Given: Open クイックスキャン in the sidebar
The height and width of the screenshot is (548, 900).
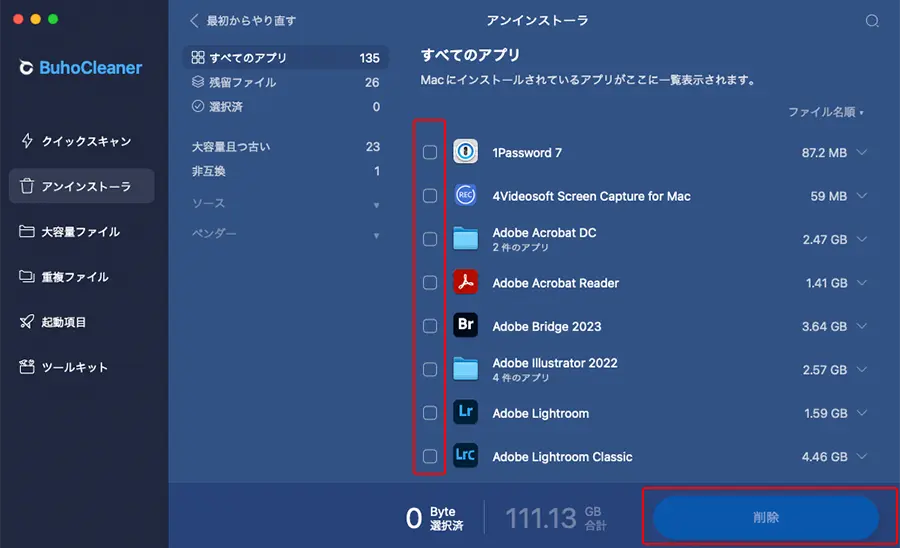Looking at the screenshot, I should coord(82,141).
